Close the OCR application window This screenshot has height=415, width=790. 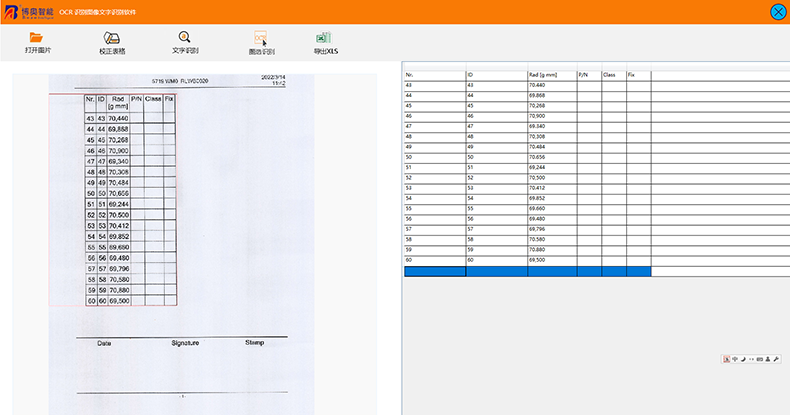[777, 12]
